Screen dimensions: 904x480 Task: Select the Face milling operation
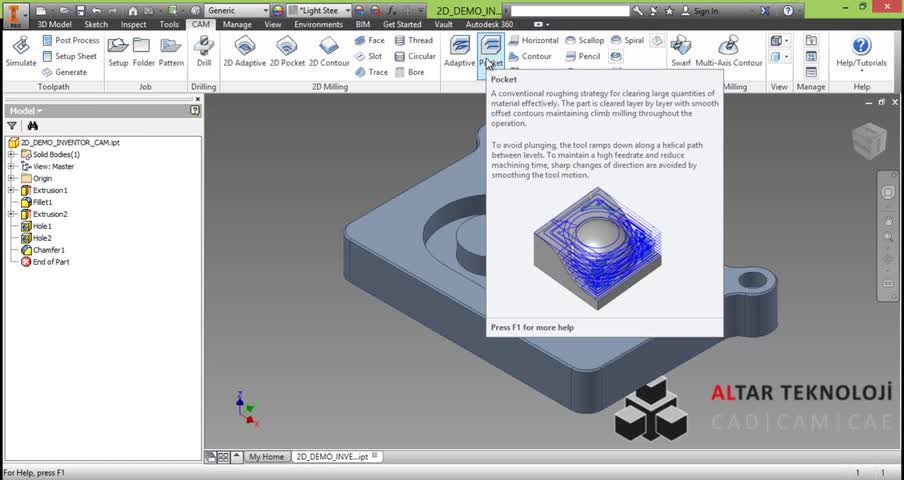point(370,40)
